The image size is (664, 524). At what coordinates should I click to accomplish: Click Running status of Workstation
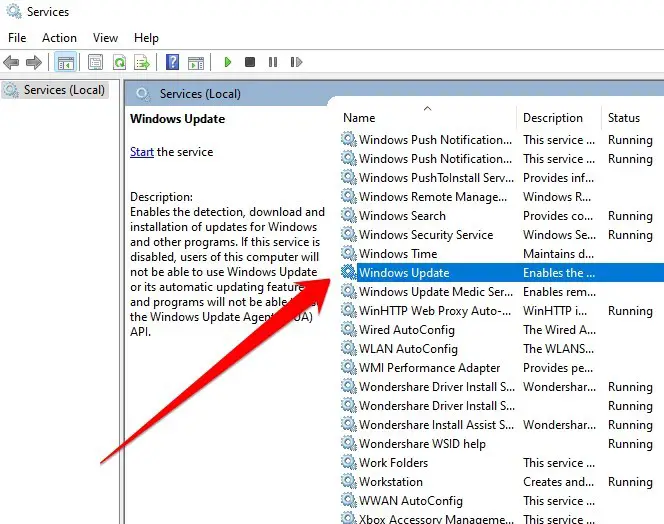click(x=630, y=482)
